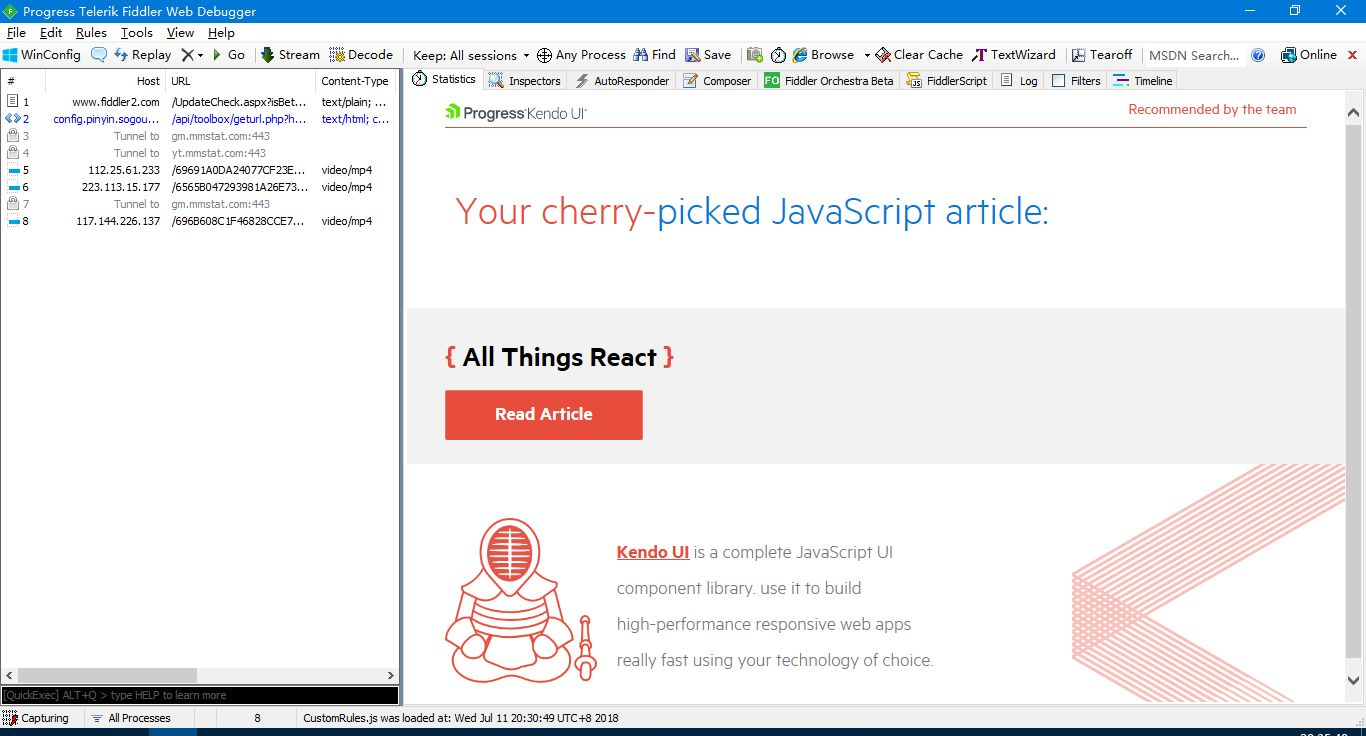Click the camera screenshot icon

point(755,55)
